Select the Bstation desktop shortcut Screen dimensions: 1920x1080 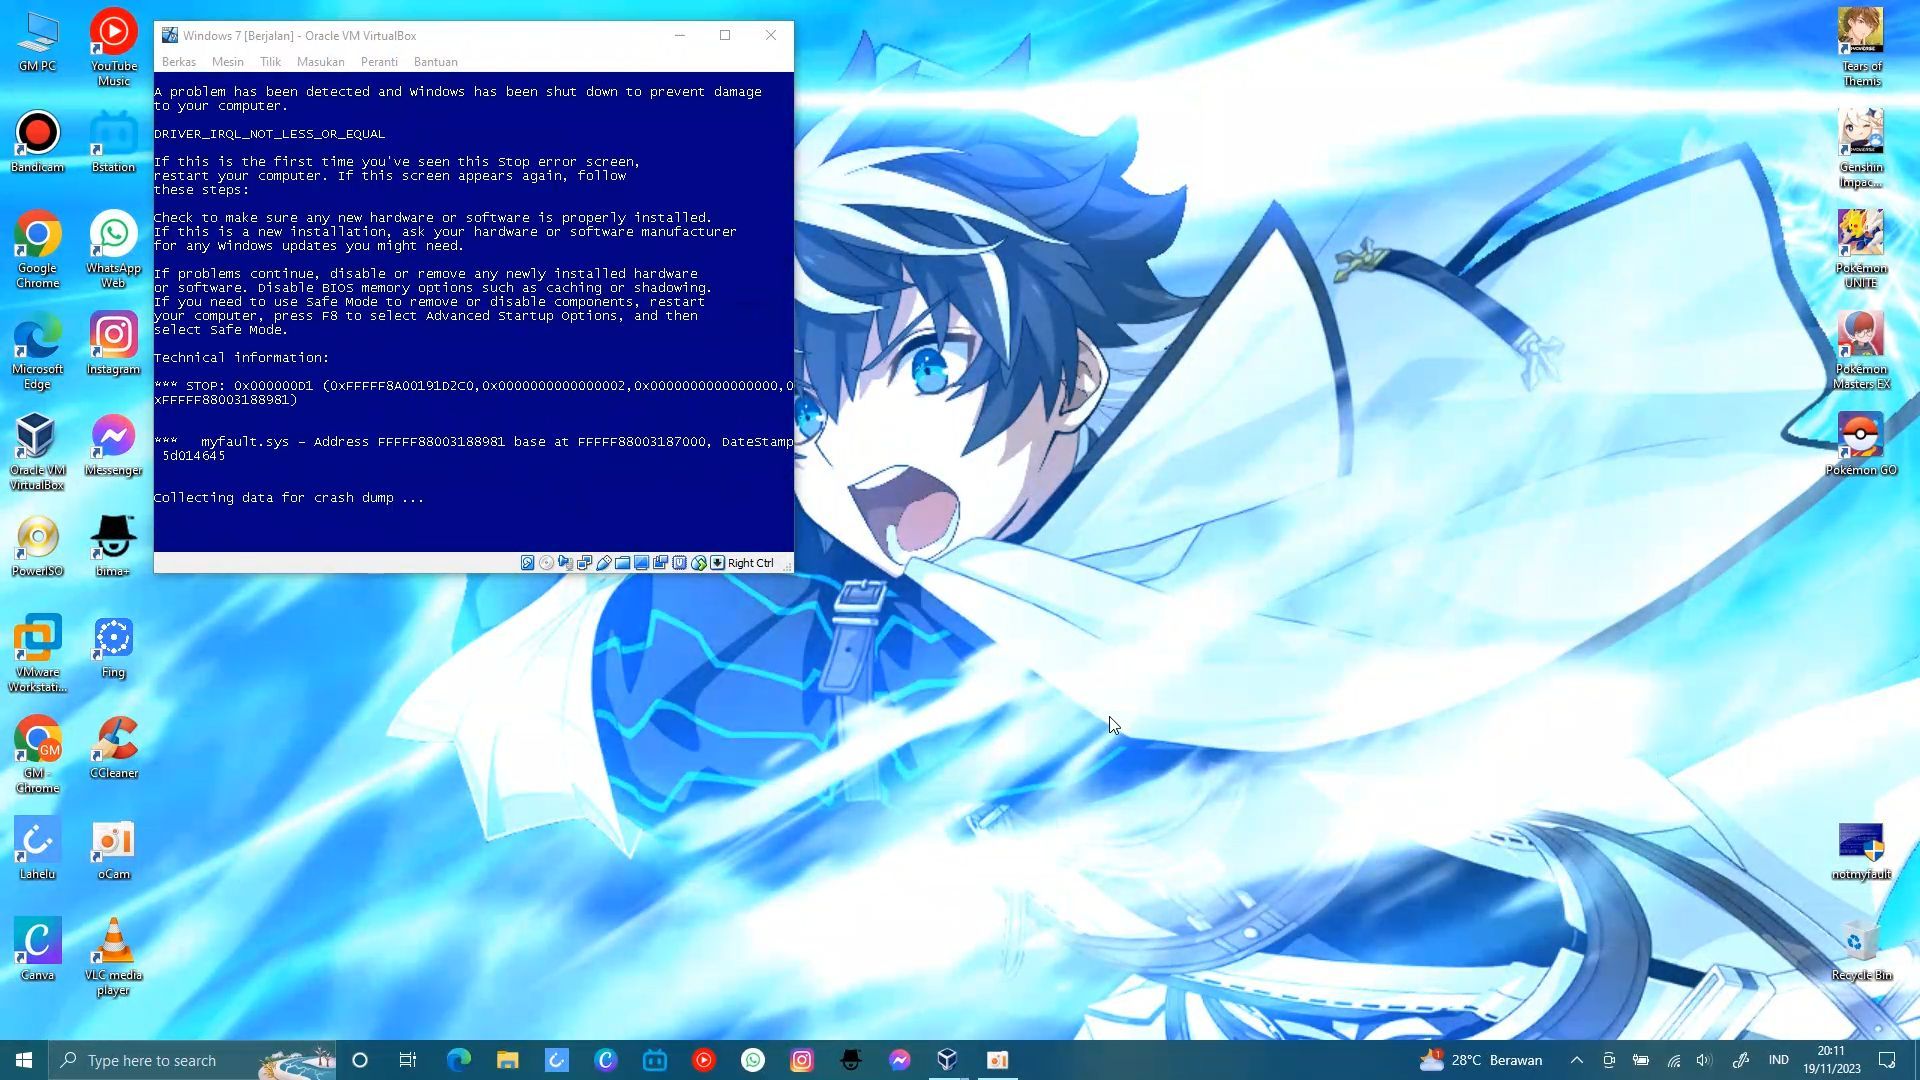point(114,142)
